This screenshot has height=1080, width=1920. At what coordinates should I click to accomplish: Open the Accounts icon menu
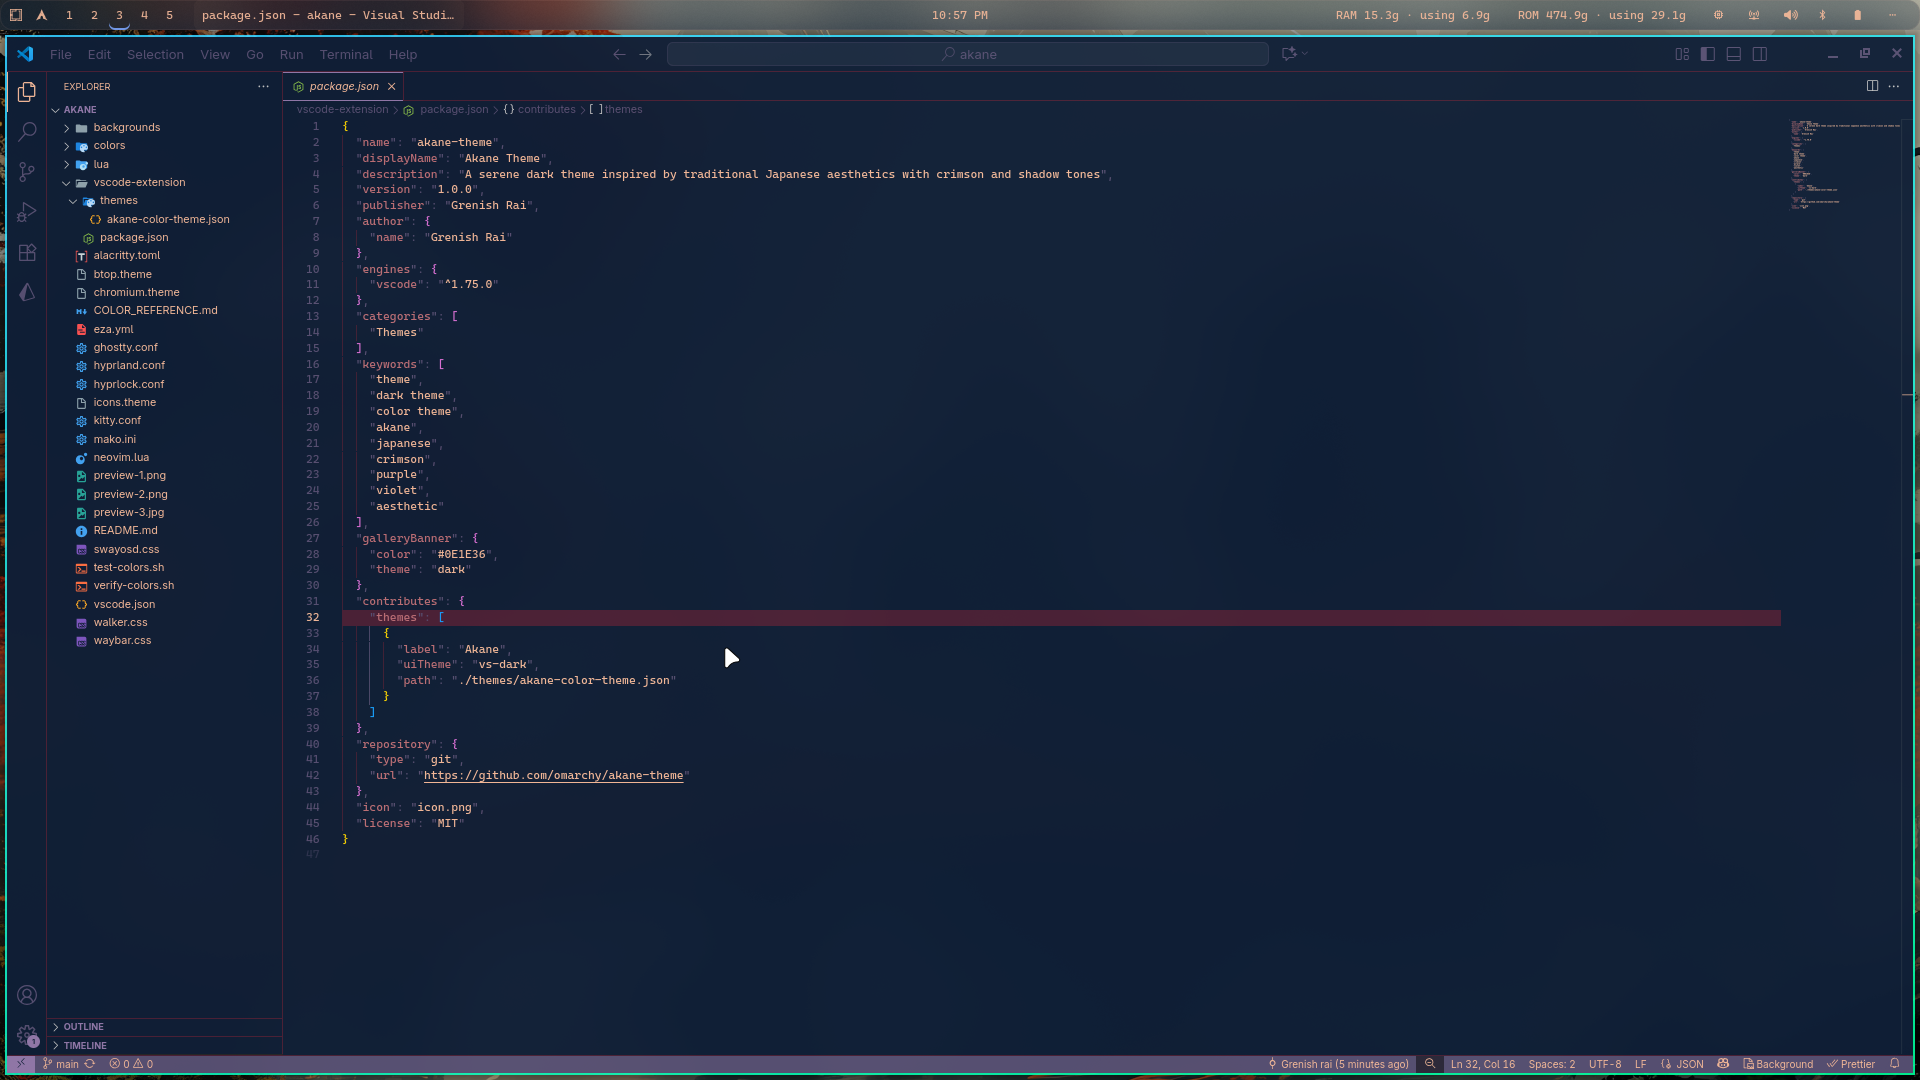click(28, 995)
